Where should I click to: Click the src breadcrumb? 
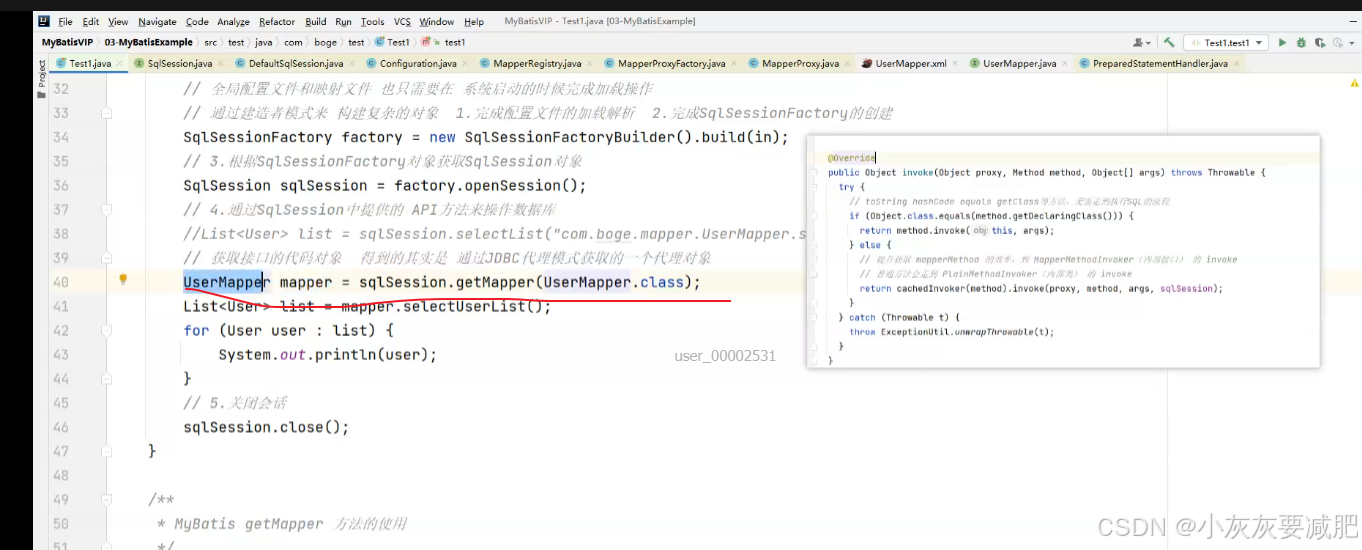211,43
